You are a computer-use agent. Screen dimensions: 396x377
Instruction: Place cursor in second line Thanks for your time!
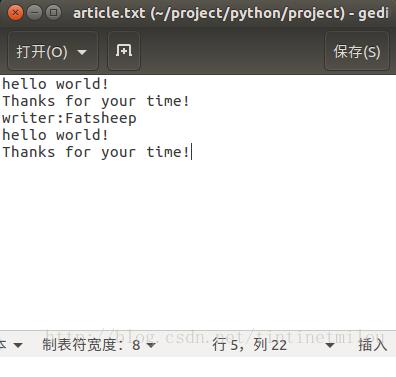point(96,101)
